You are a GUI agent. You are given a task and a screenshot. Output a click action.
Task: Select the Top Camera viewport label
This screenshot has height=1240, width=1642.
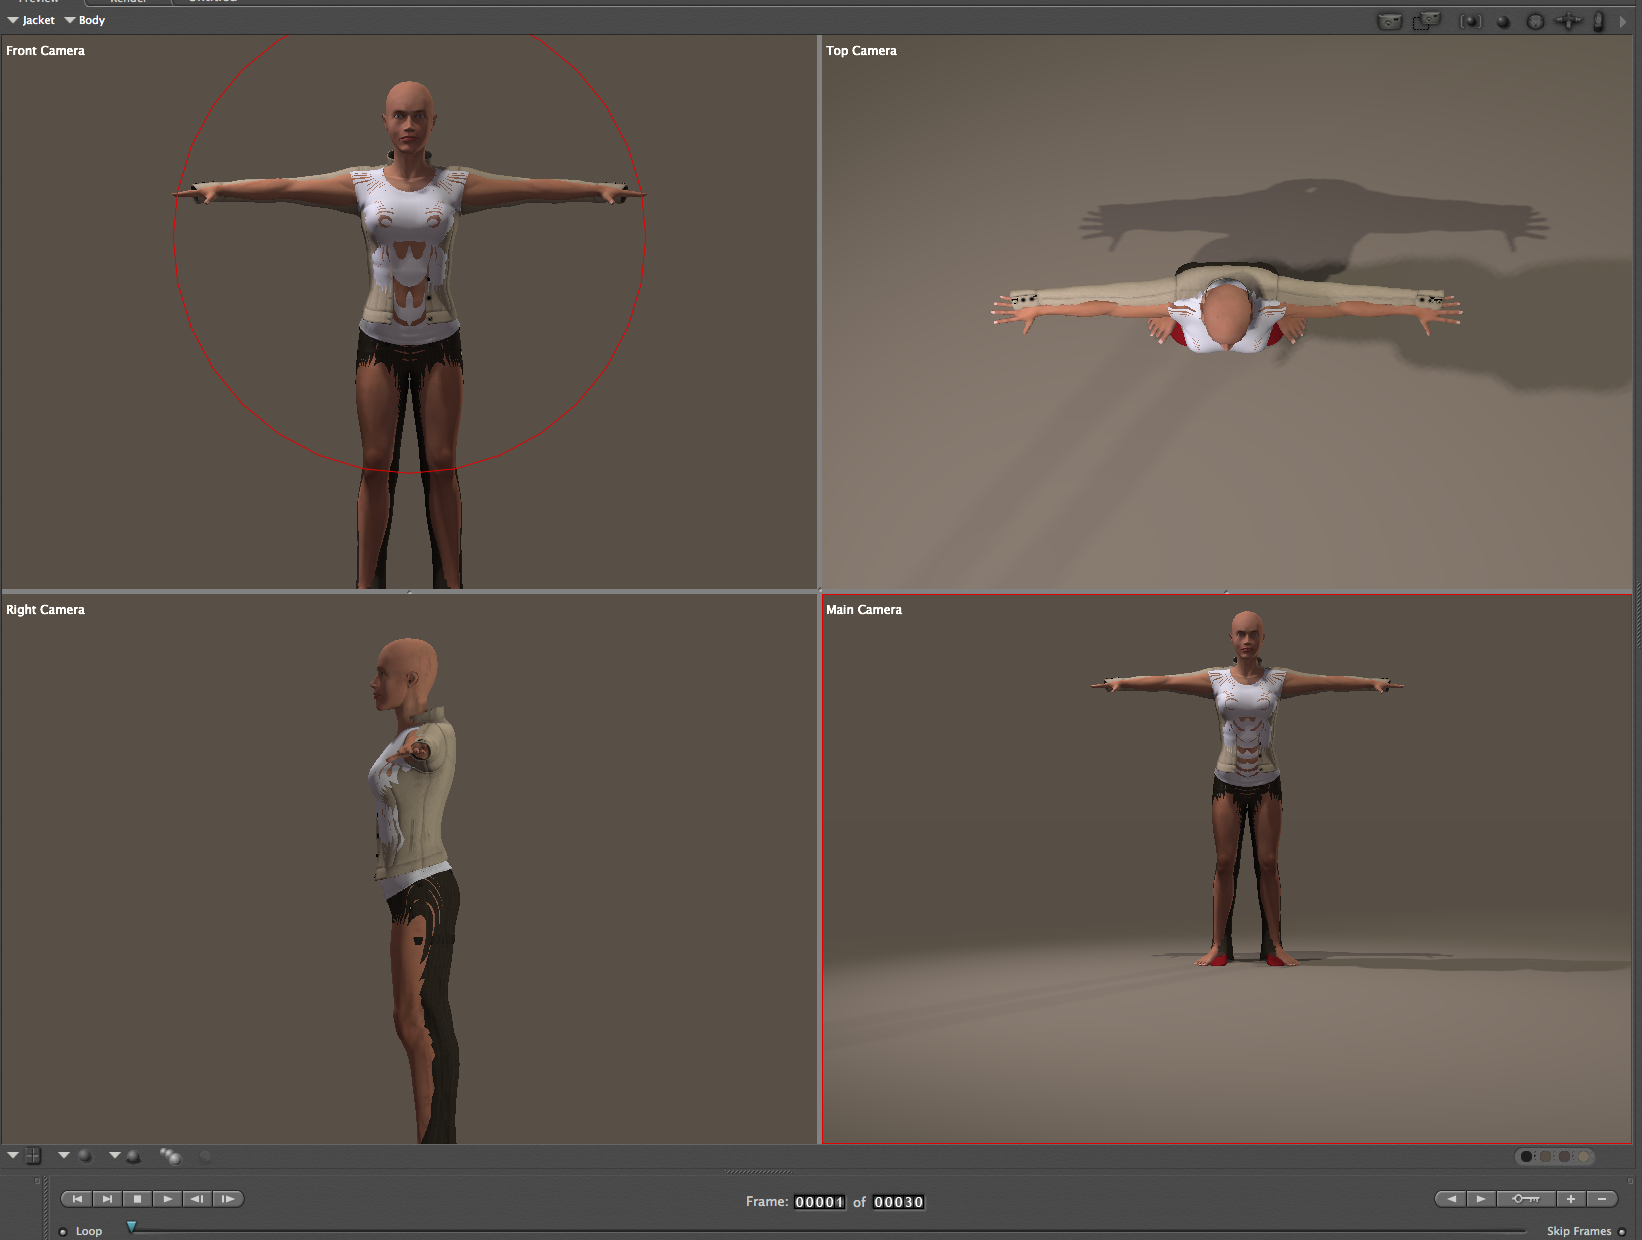861,51
